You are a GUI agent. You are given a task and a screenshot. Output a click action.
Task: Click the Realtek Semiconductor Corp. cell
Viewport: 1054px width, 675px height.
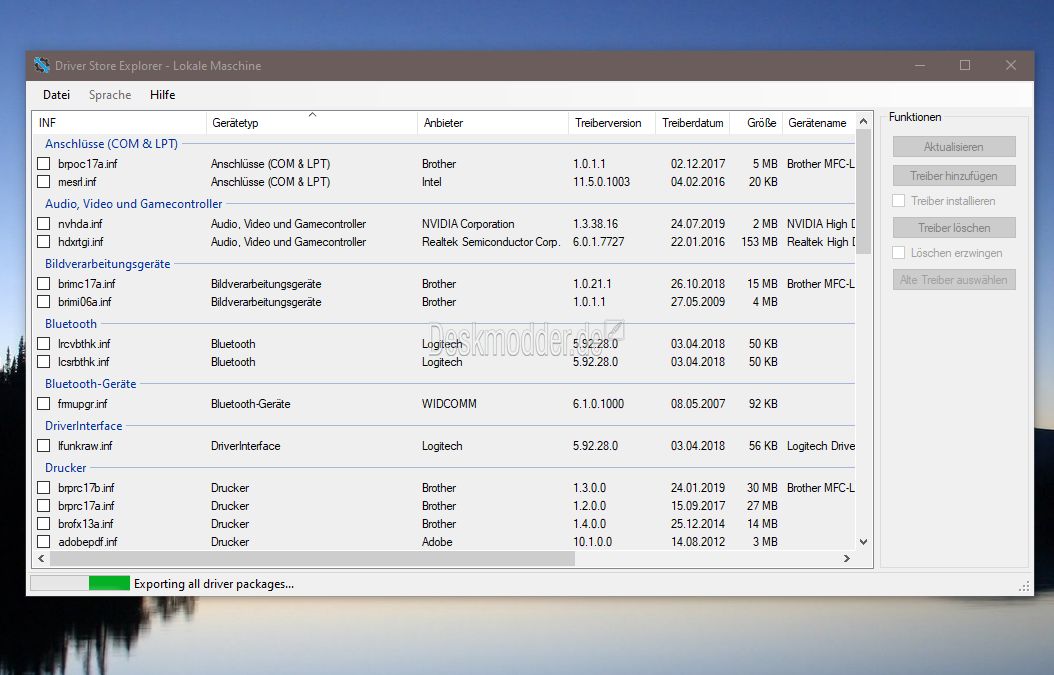click(491, 241)
